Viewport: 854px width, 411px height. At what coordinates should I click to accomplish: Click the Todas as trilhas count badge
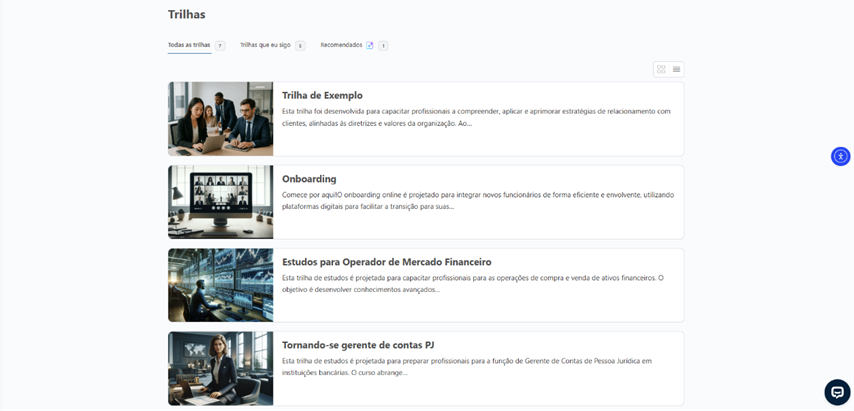[220, 46]
